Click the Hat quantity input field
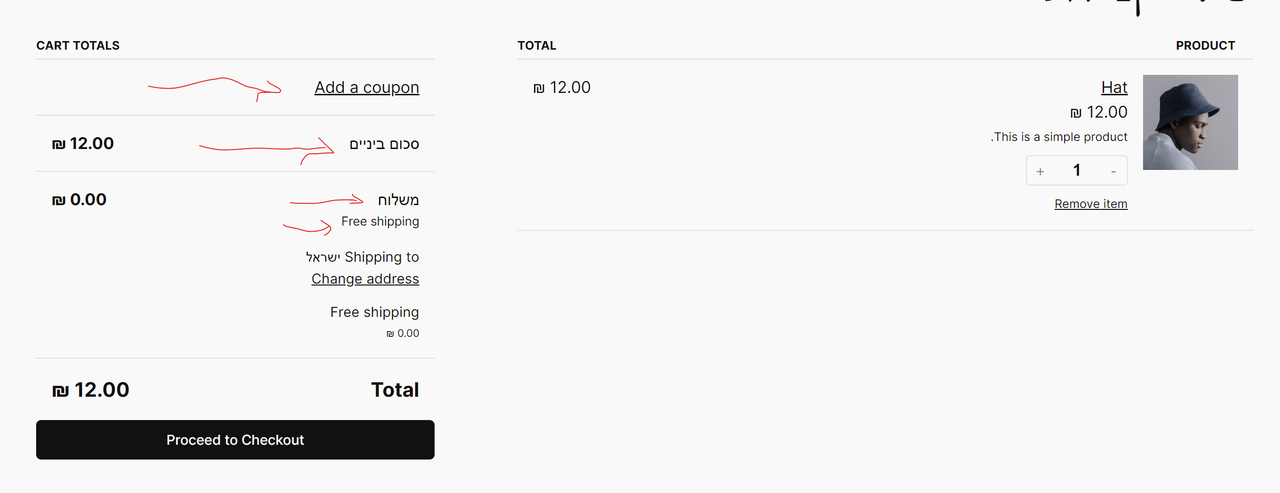 click(1077, 171)
